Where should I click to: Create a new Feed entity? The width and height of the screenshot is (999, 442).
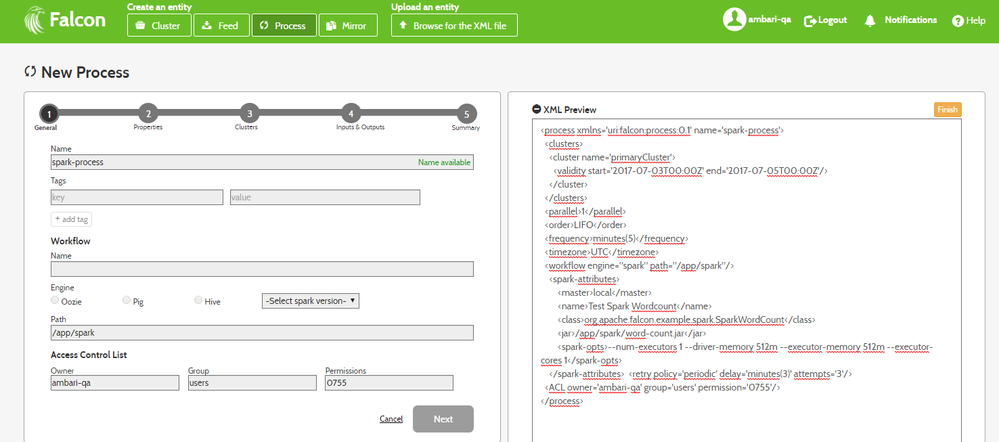coord(221,25)
